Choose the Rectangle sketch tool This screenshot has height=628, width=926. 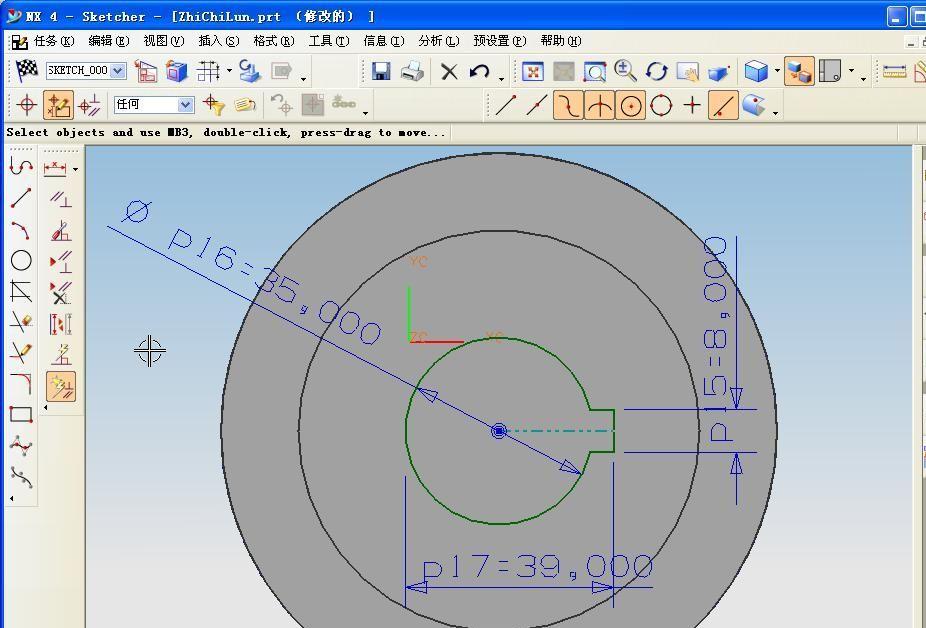pyautogui.click(x=20, y=415)
